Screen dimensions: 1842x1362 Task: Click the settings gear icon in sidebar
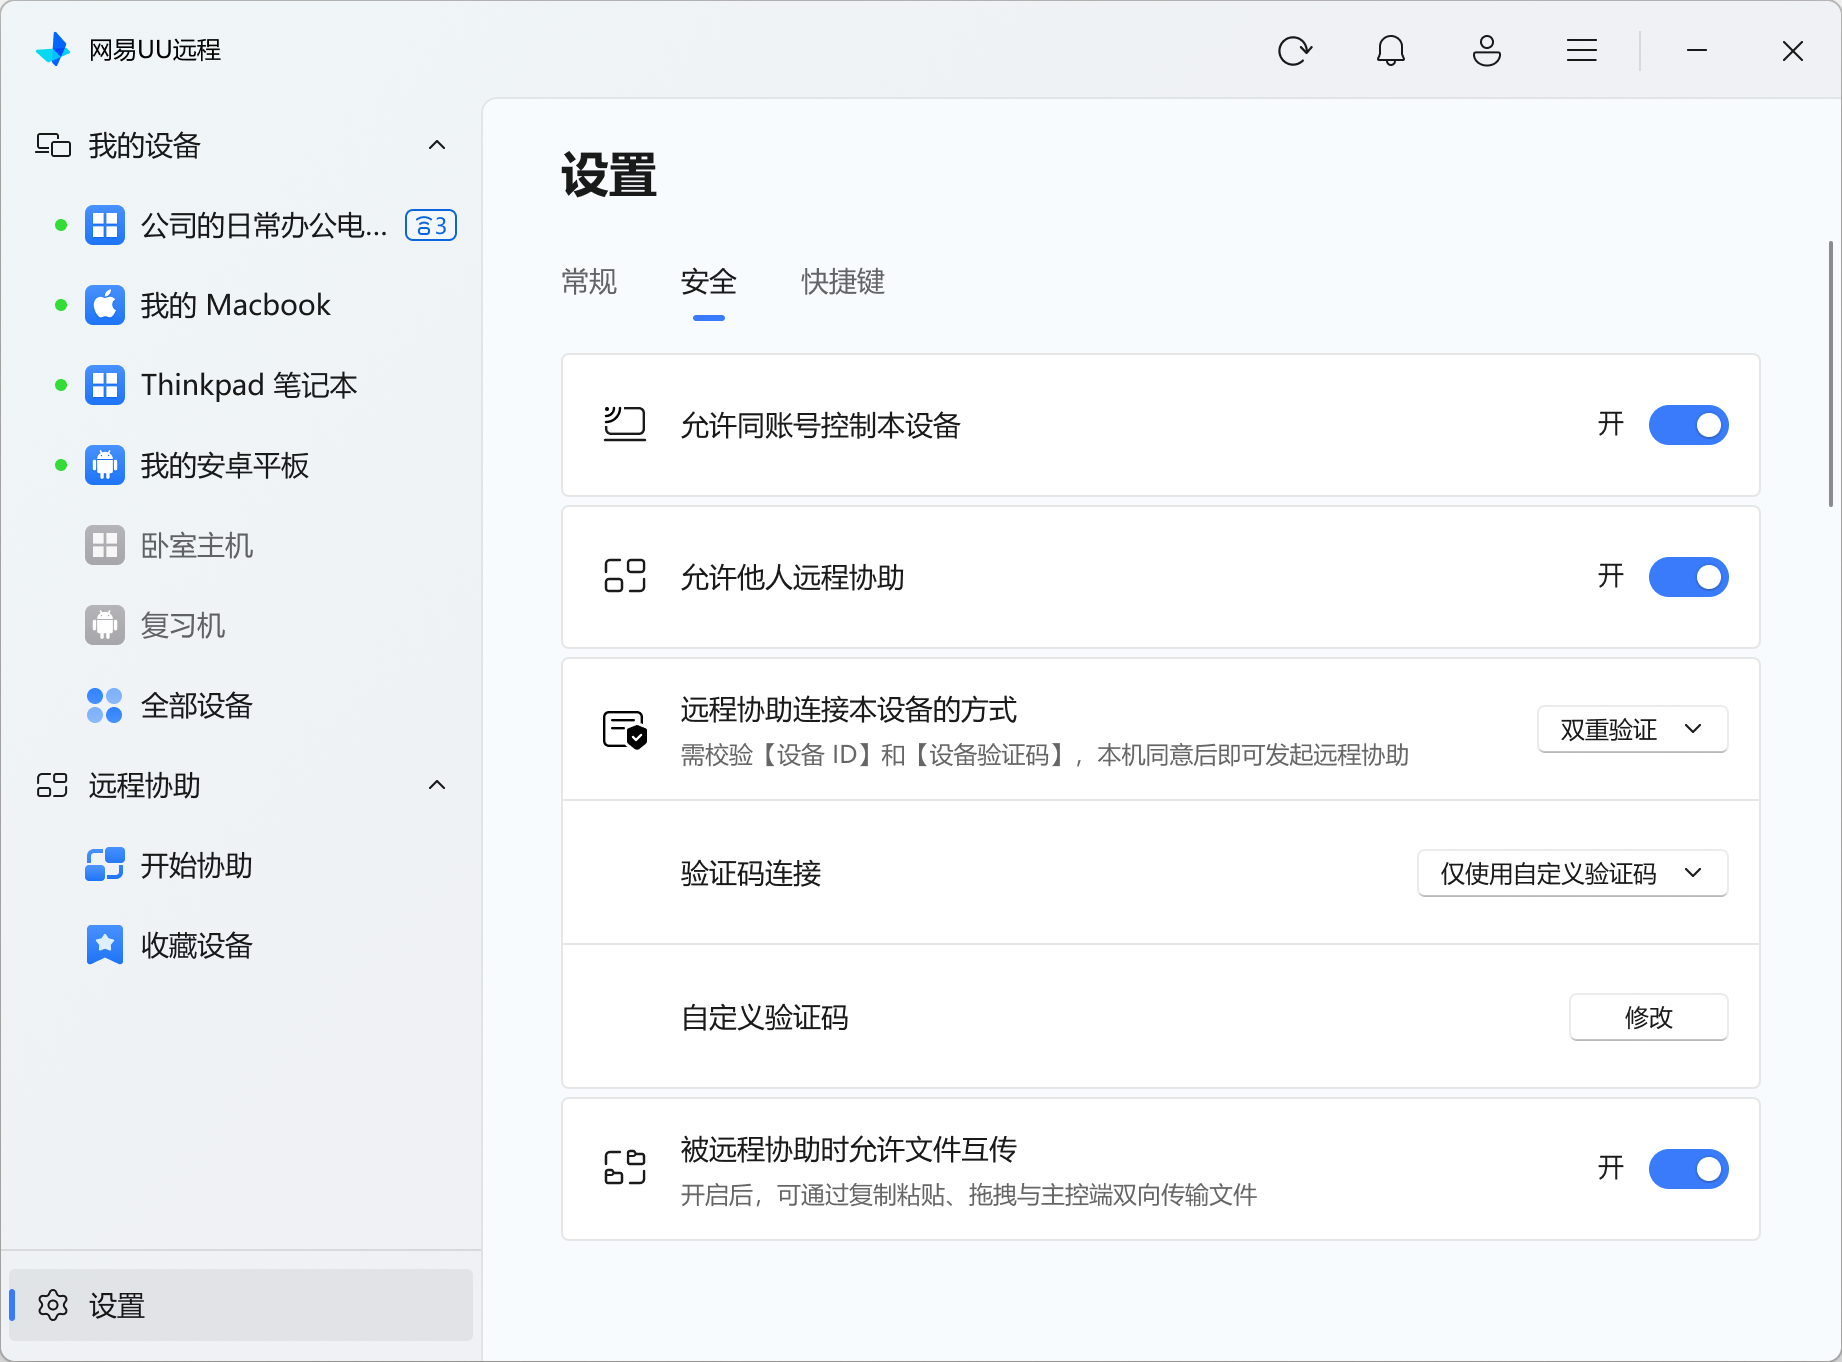point(53,1305)
